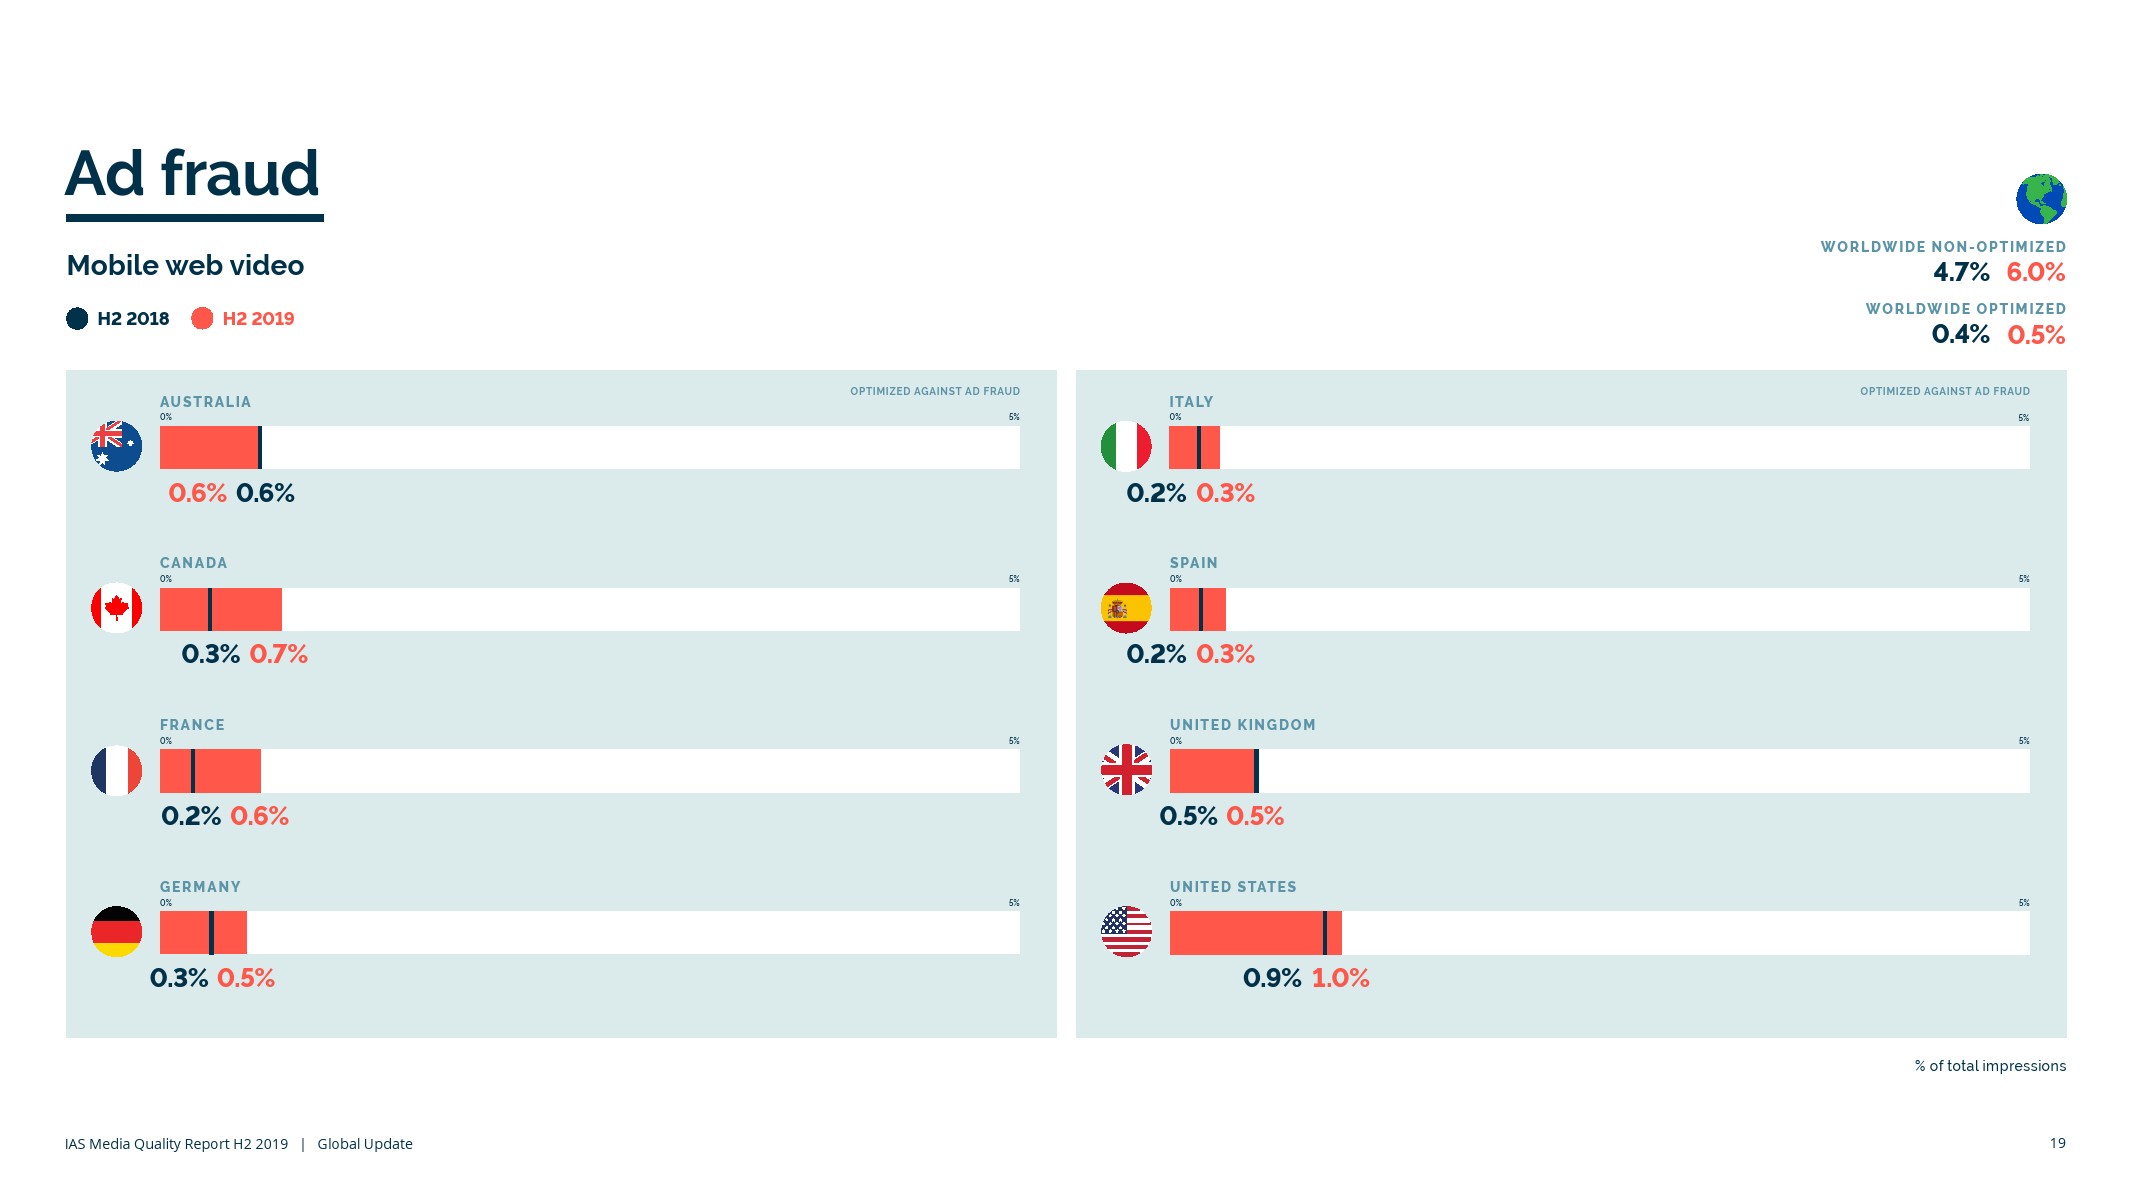Click the Worldwide Optimized 0.4% figure
Viewport: 2133px width, 1200px height.
[x=1960, y=335]
